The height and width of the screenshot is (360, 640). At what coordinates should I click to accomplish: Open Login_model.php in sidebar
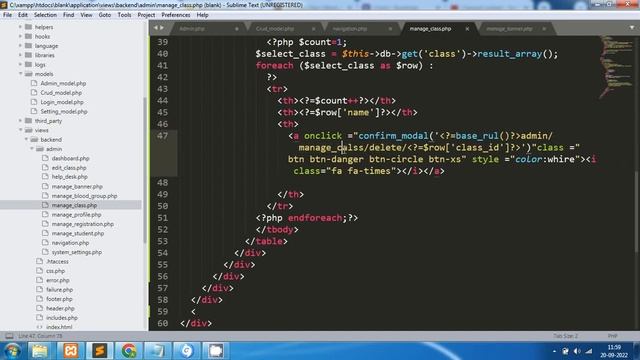pos(62,102)
